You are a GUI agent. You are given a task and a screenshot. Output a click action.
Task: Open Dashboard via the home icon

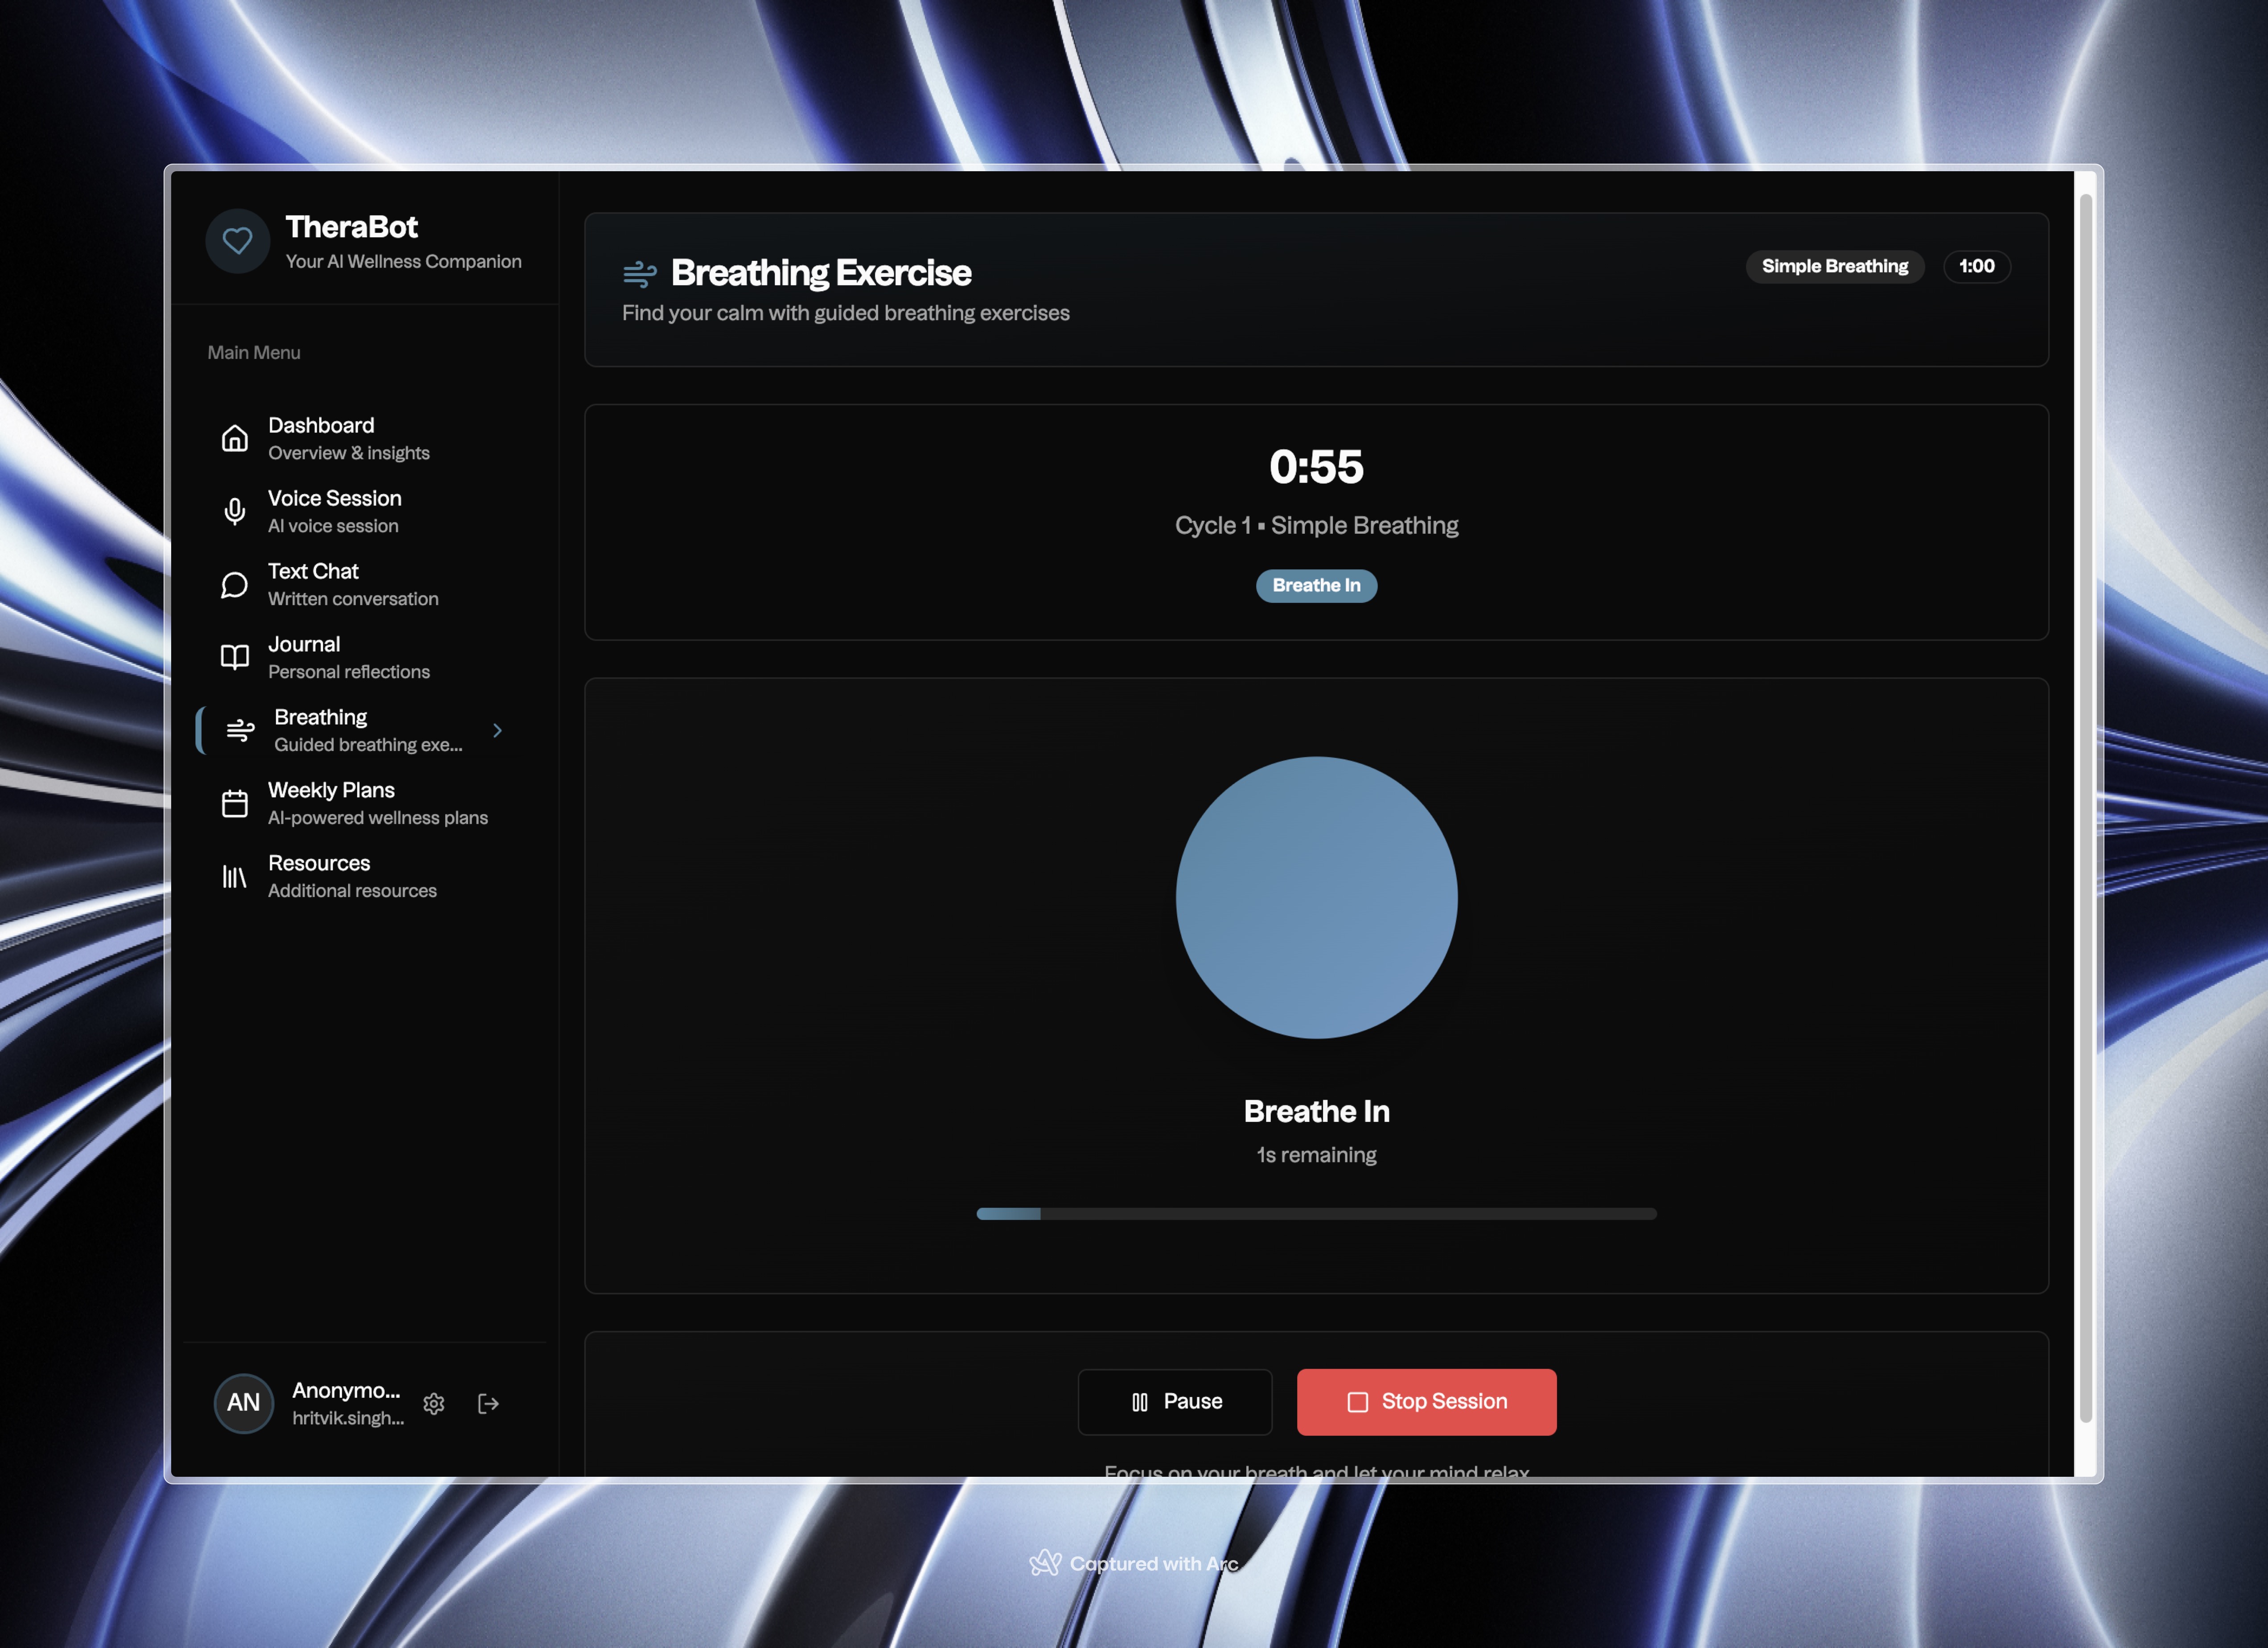tap(234, 438)
